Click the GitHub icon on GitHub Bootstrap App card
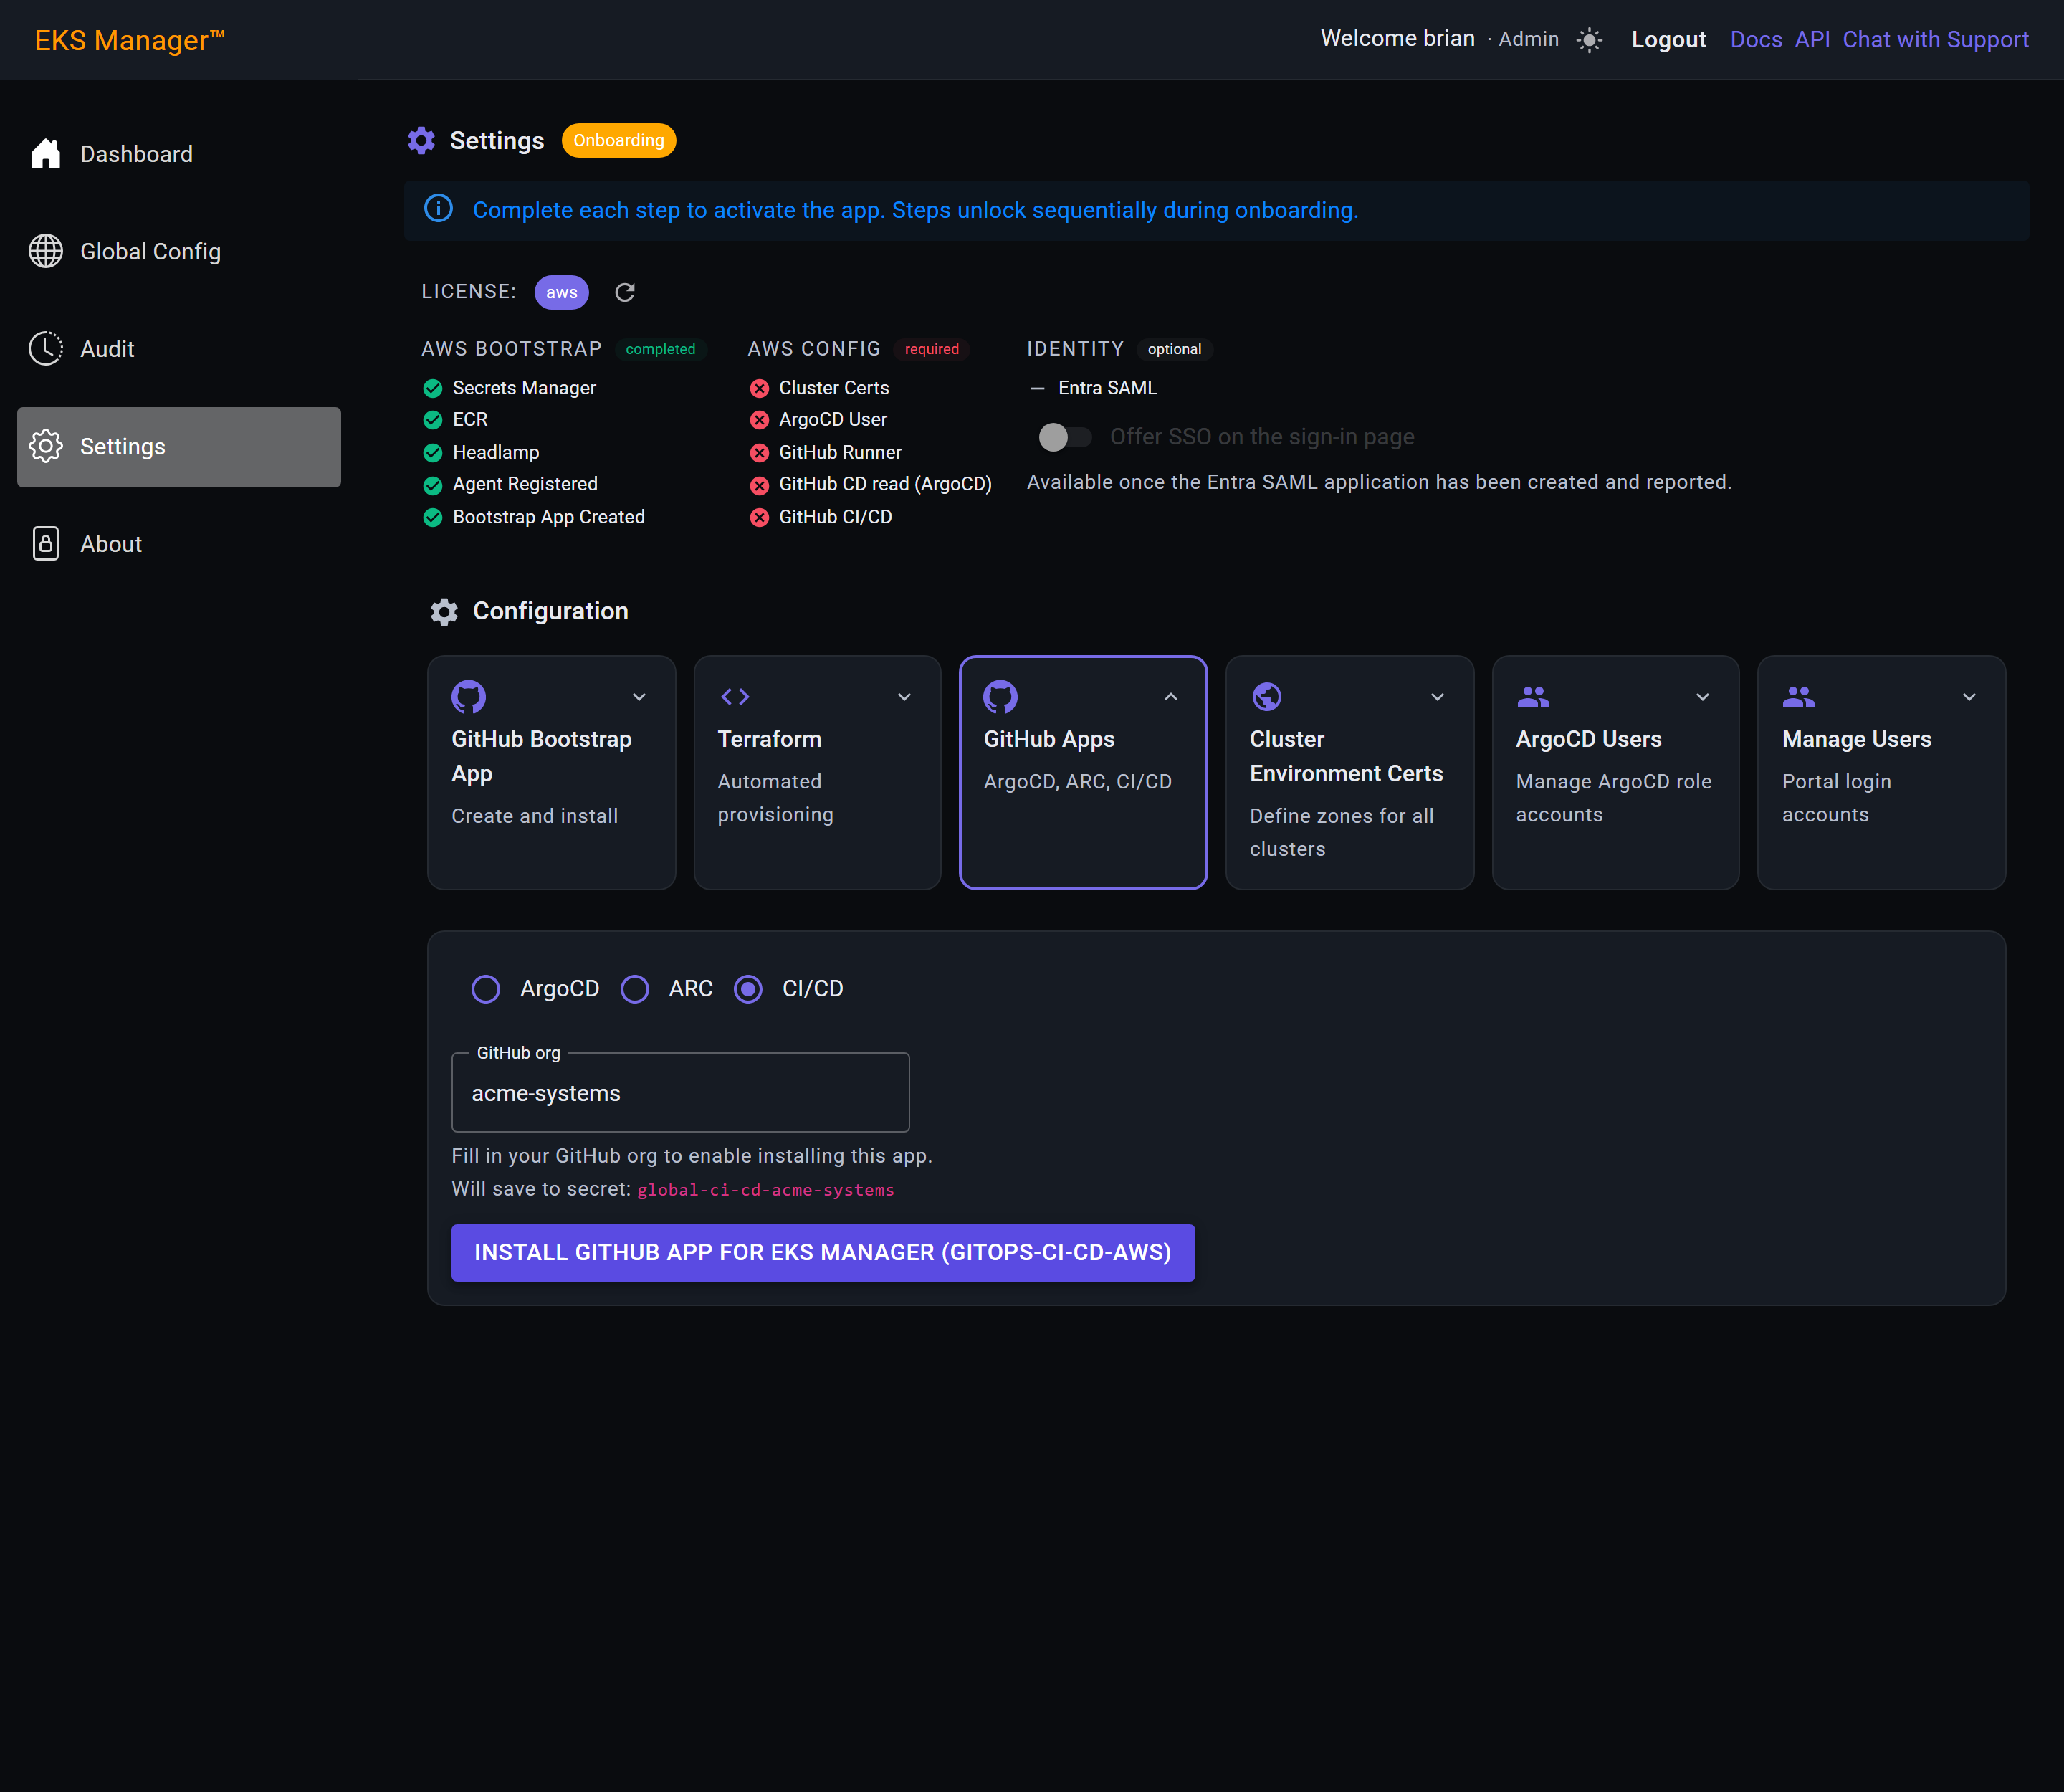The height and width of the screenshot is (1792, 2064). click(469, 697)
